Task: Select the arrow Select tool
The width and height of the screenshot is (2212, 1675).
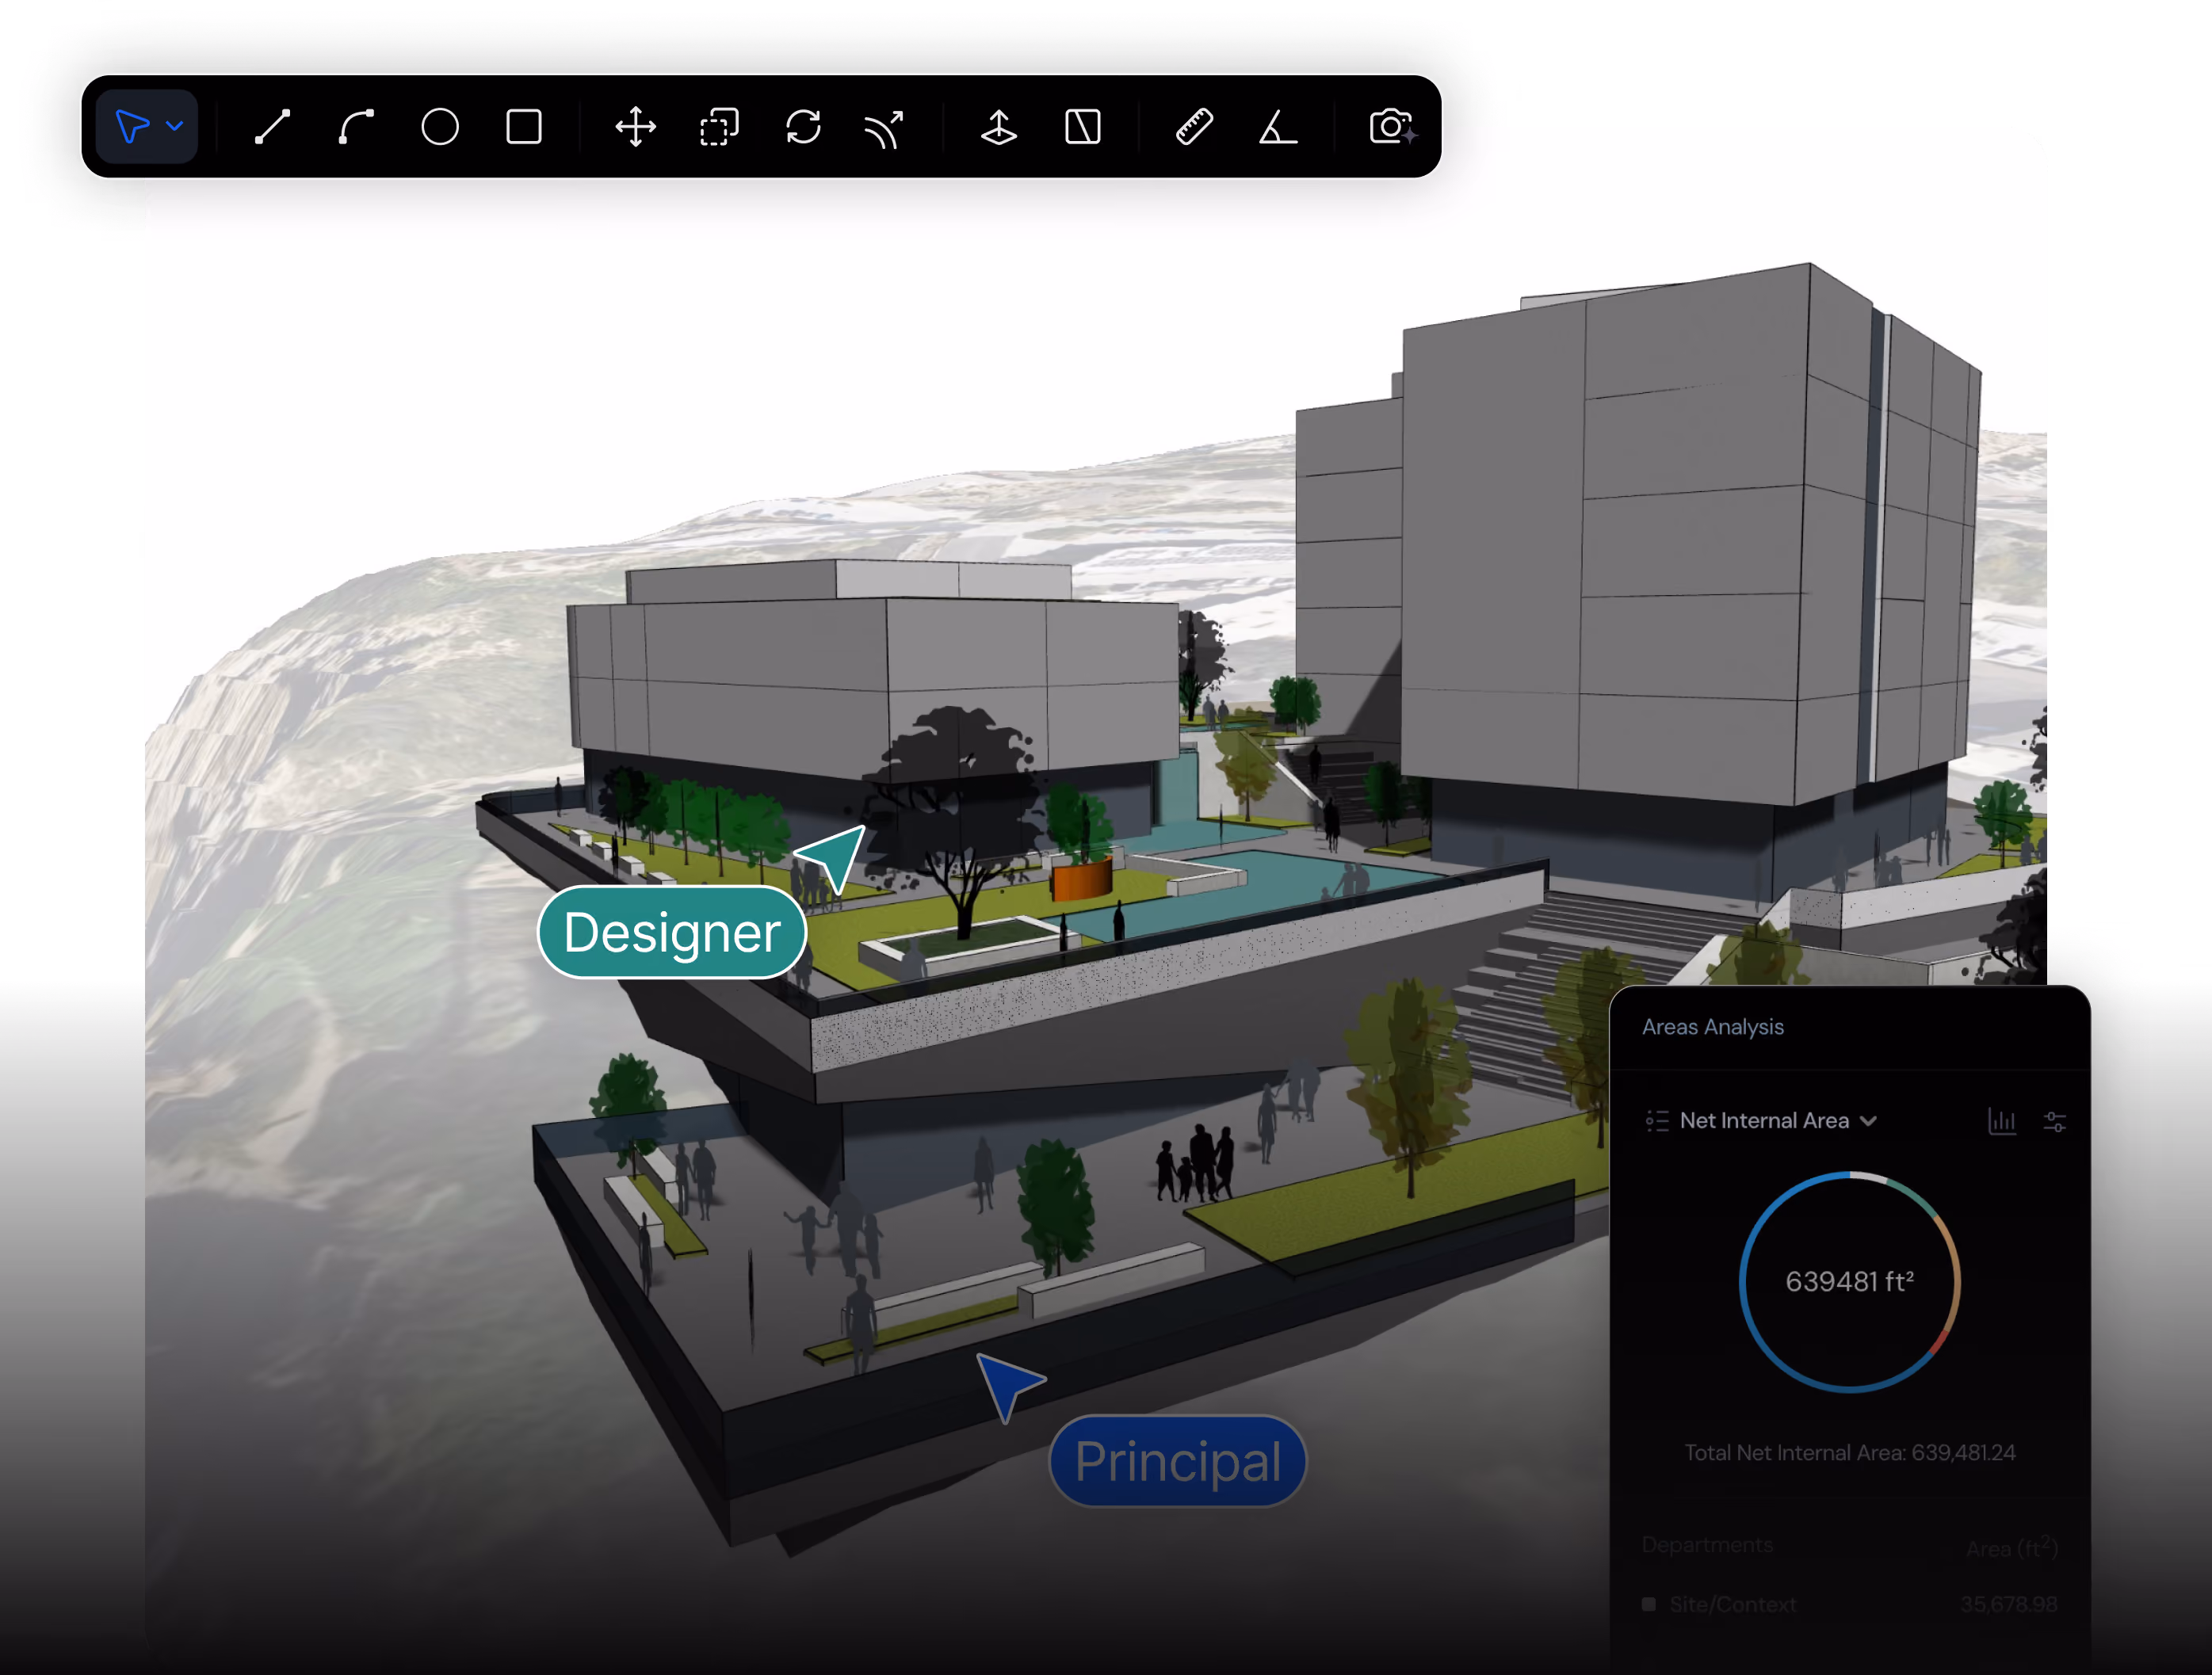Action: pos(132,127)
